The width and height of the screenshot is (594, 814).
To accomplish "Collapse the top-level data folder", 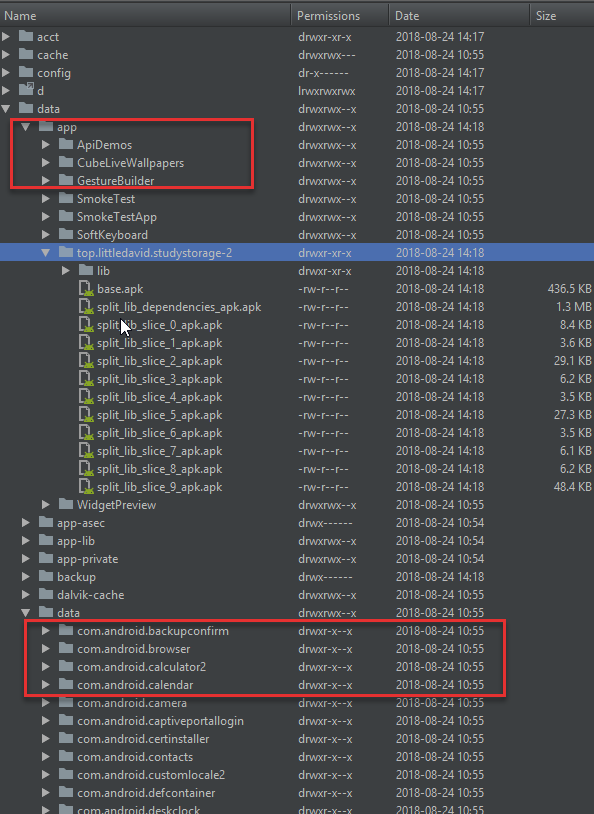I will click(x=6, y=108).
